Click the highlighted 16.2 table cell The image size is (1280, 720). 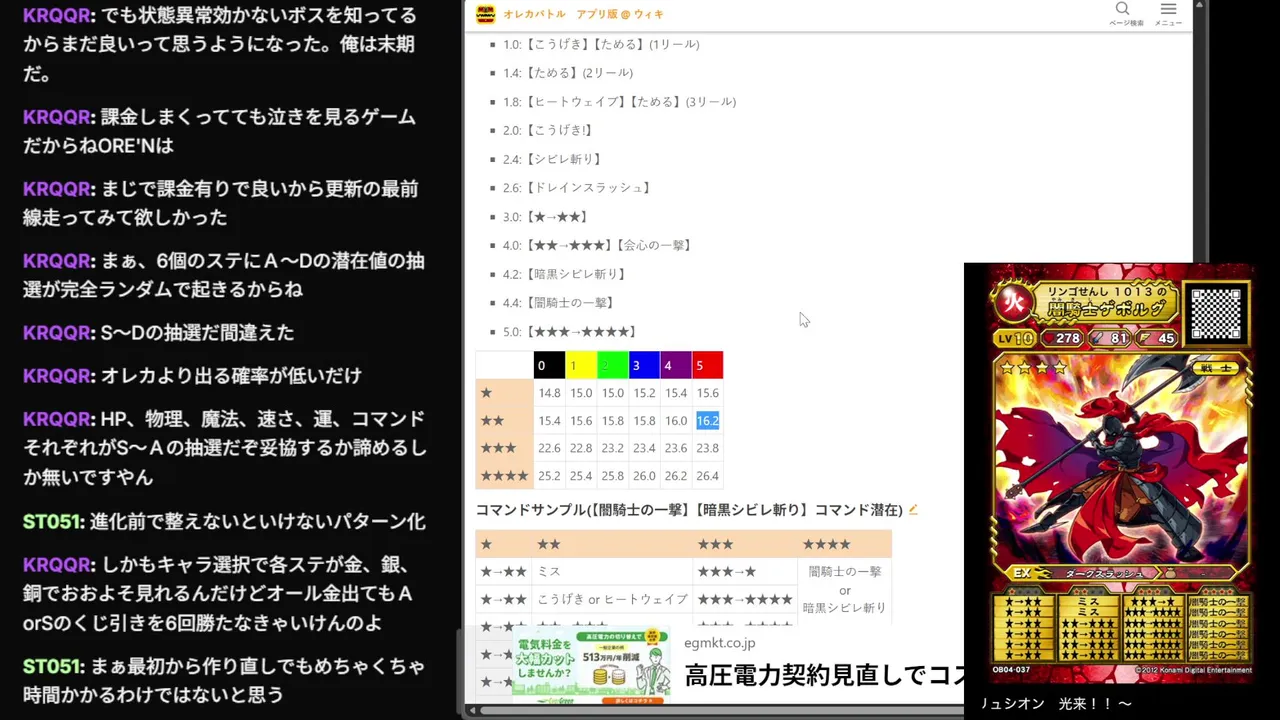pyautogui.click(x=707, y=421)
